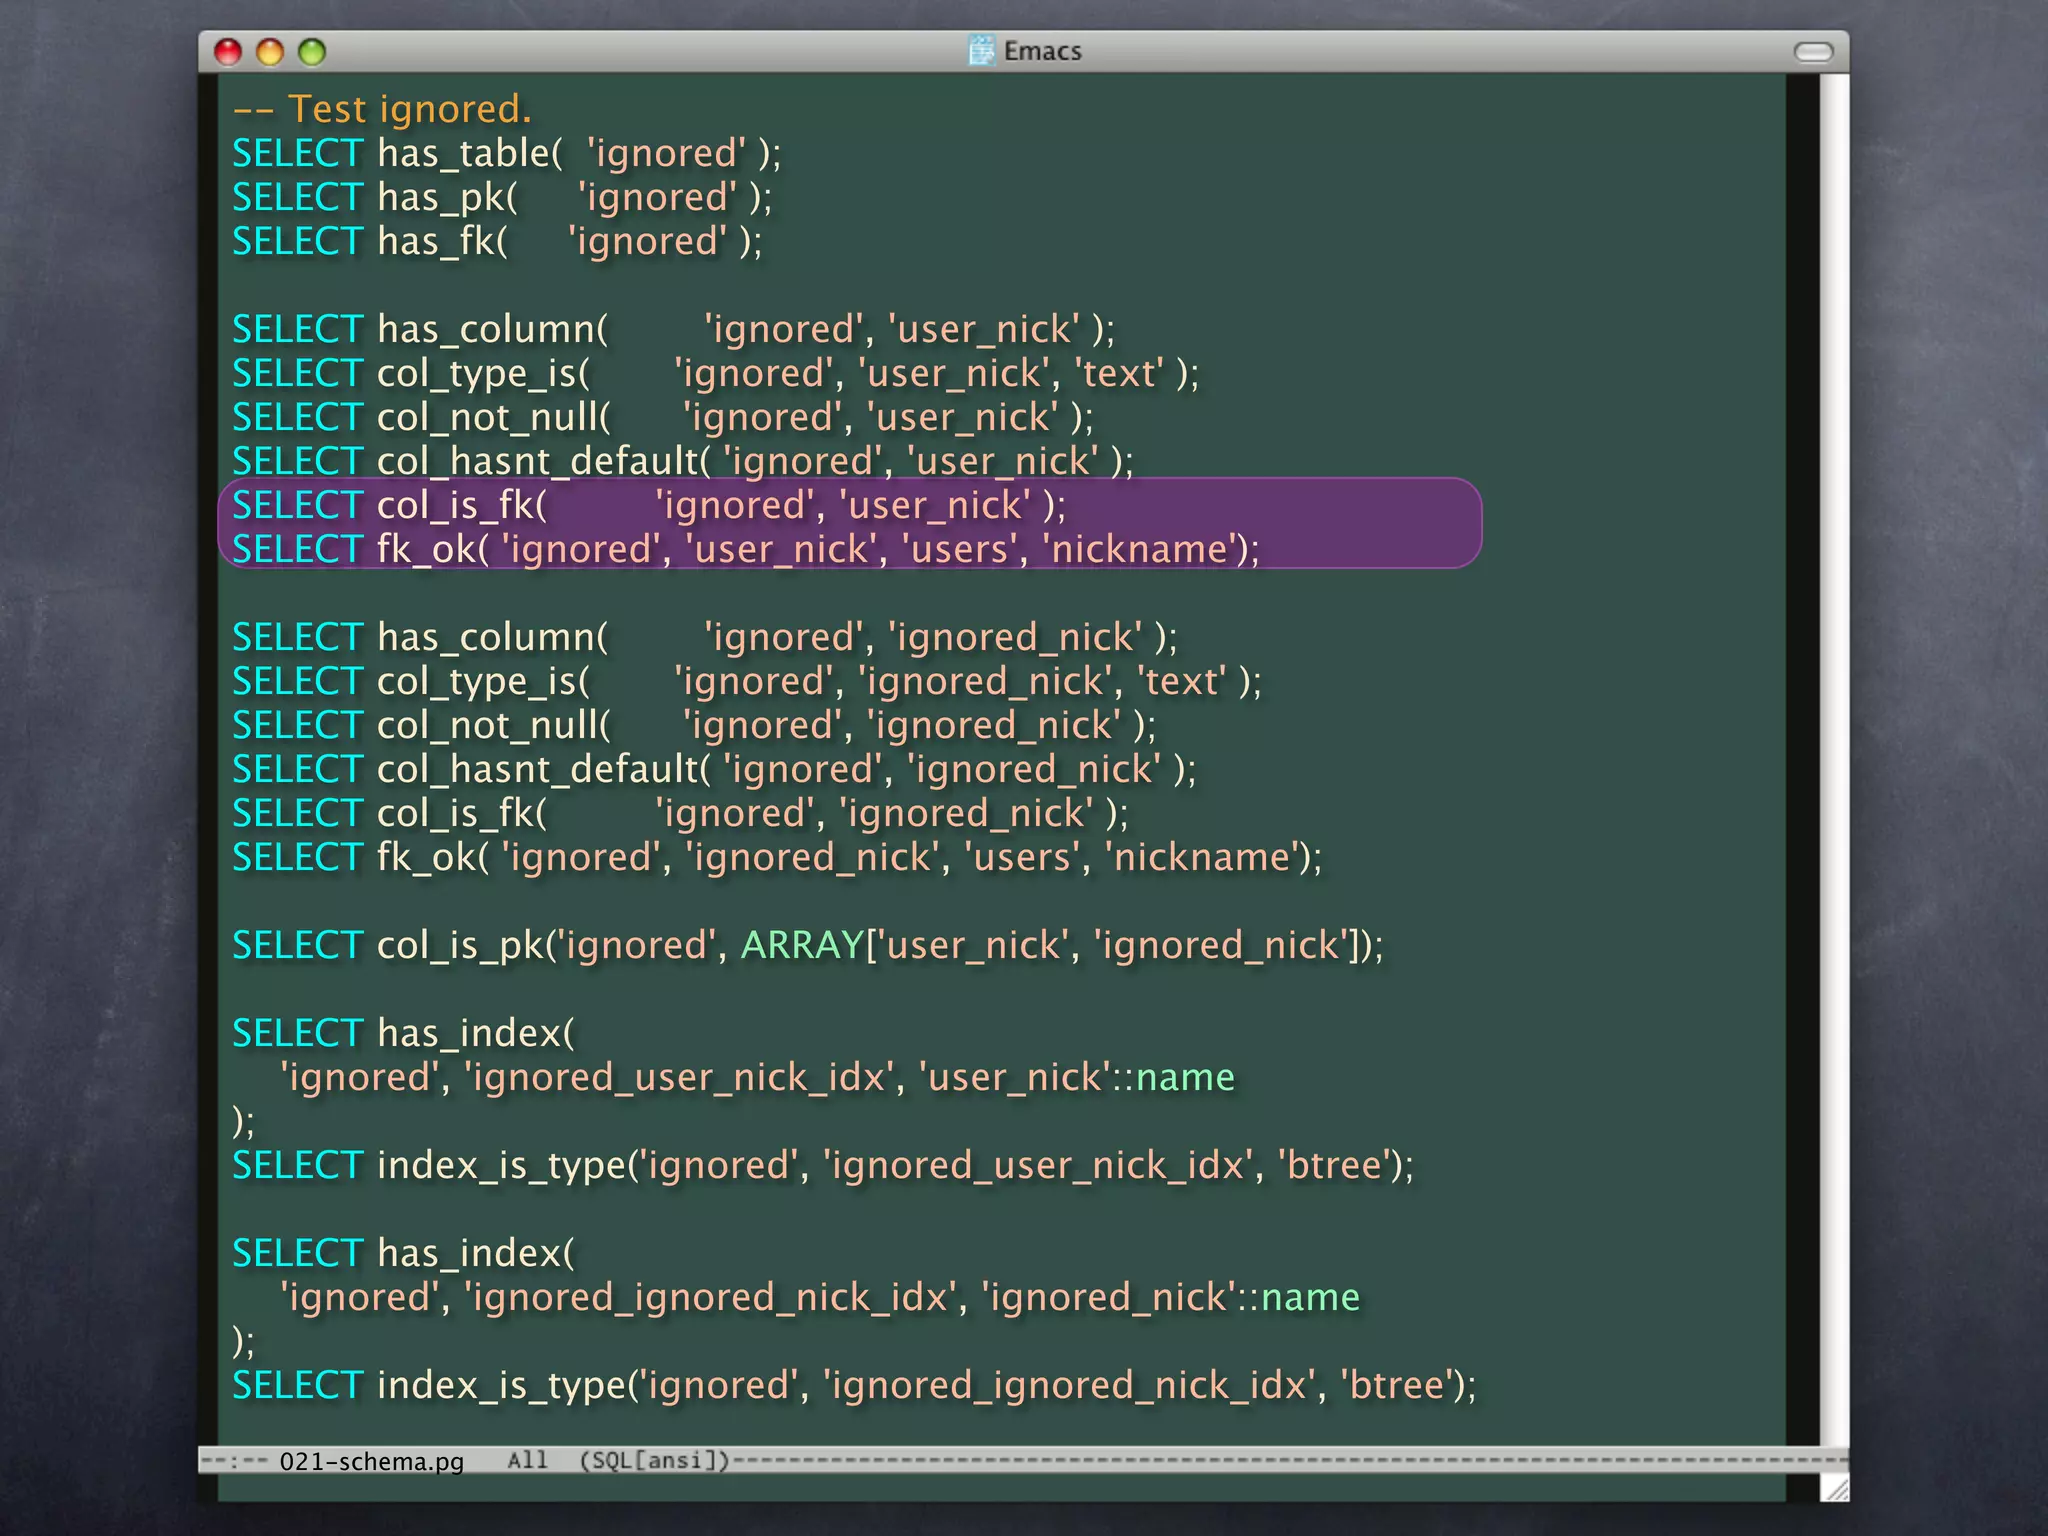Click the col_is_pk ARRAY line

pos(808,945)
